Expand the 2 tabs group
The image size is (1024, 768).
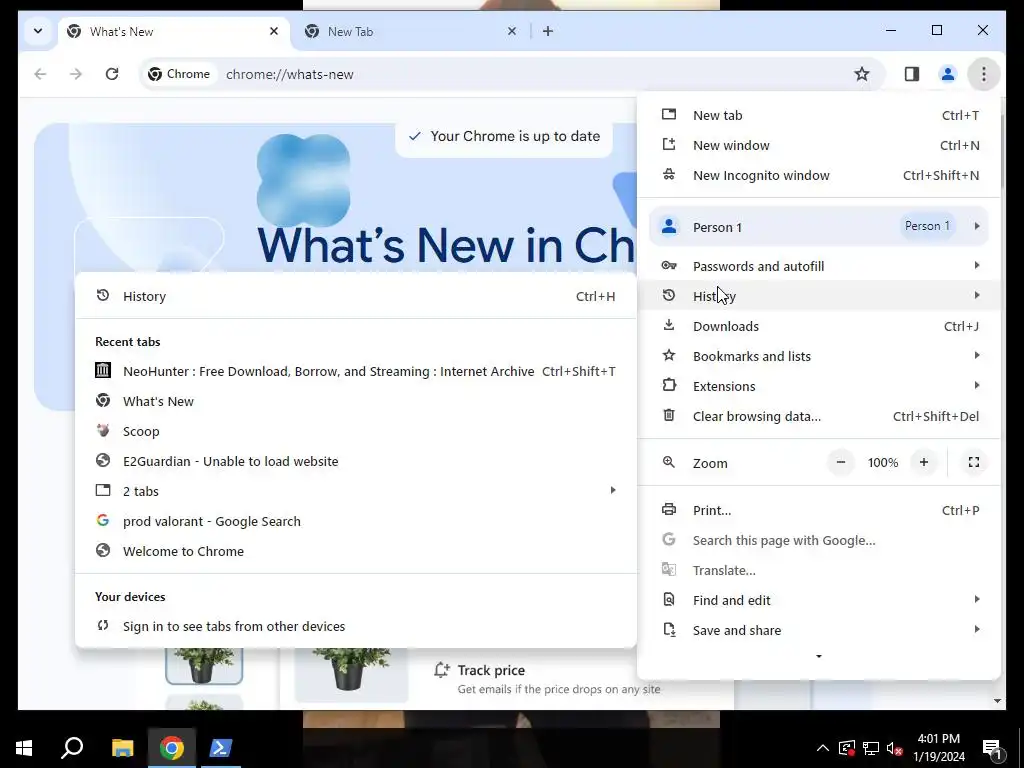tap(356, 491)
